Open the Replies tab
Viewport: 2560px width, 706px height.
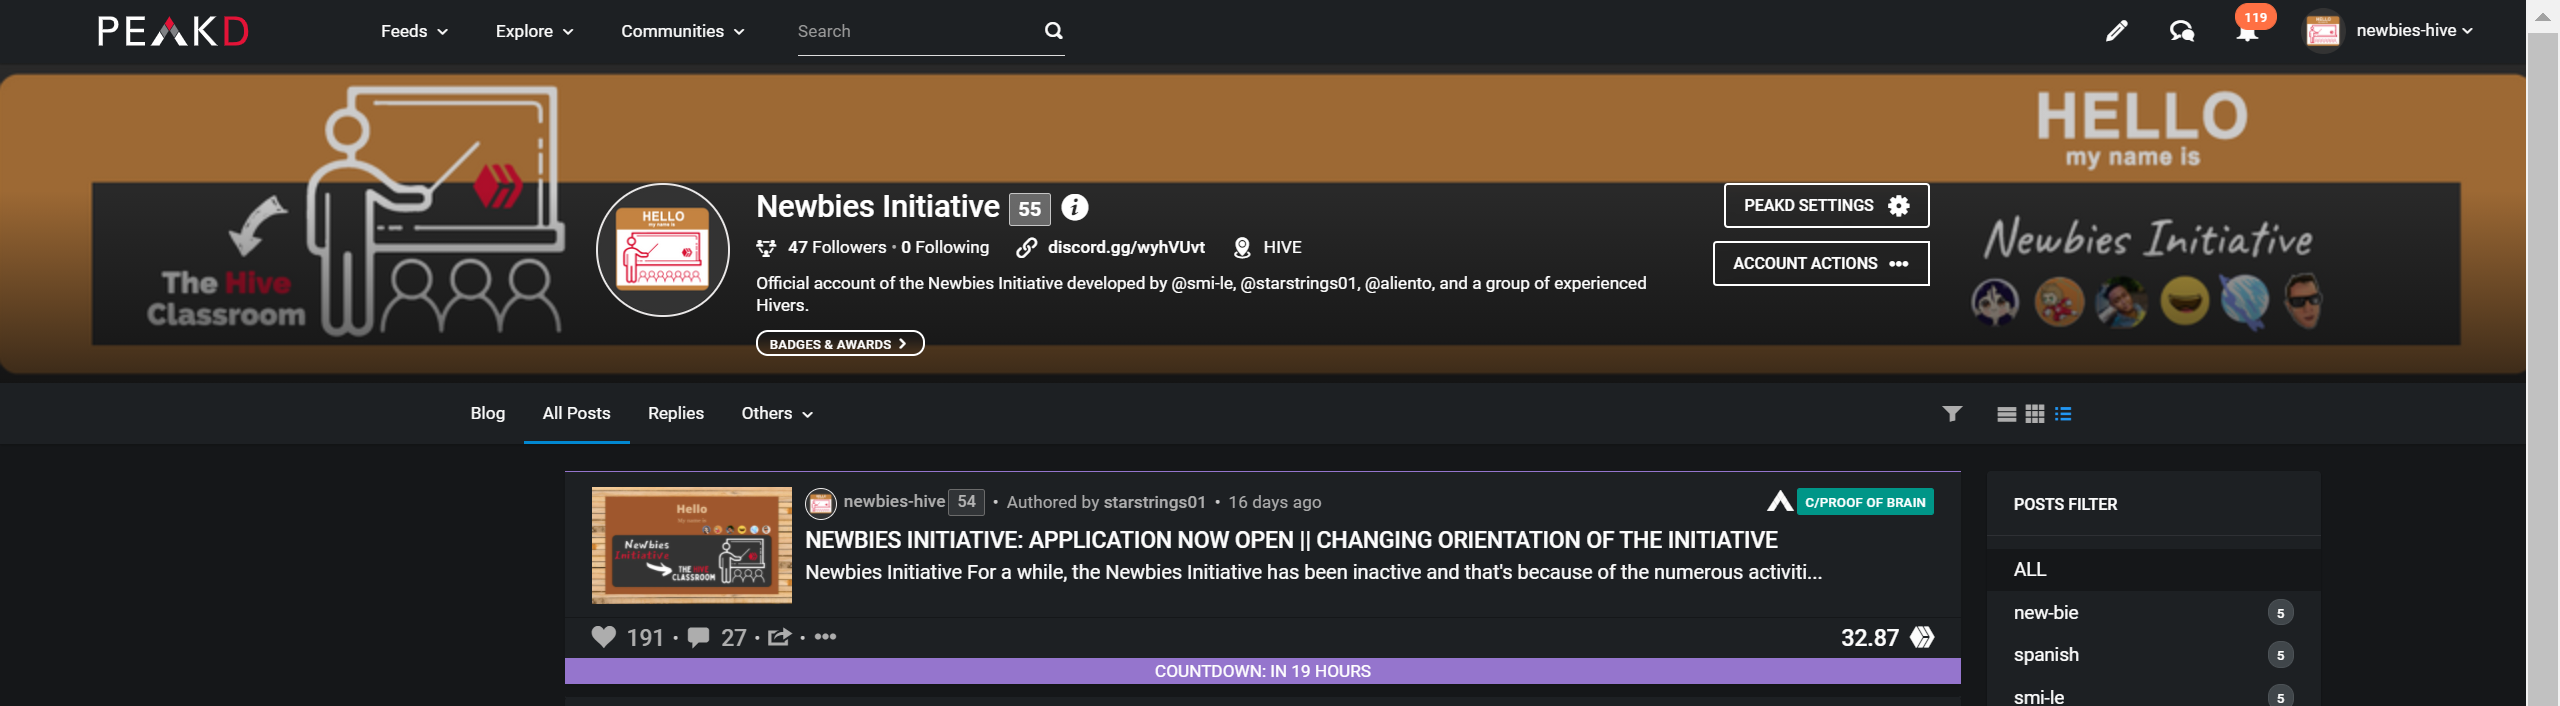676,413
